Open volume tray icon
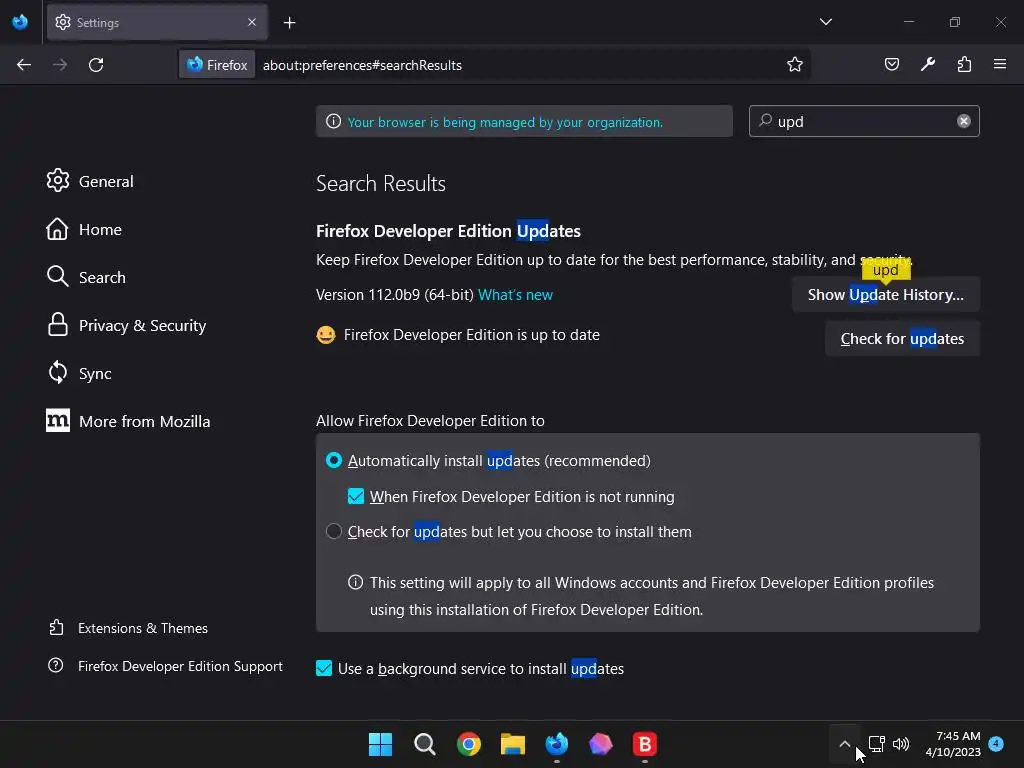The height and width of the screenshot is (768, 1024). [901, 744]
